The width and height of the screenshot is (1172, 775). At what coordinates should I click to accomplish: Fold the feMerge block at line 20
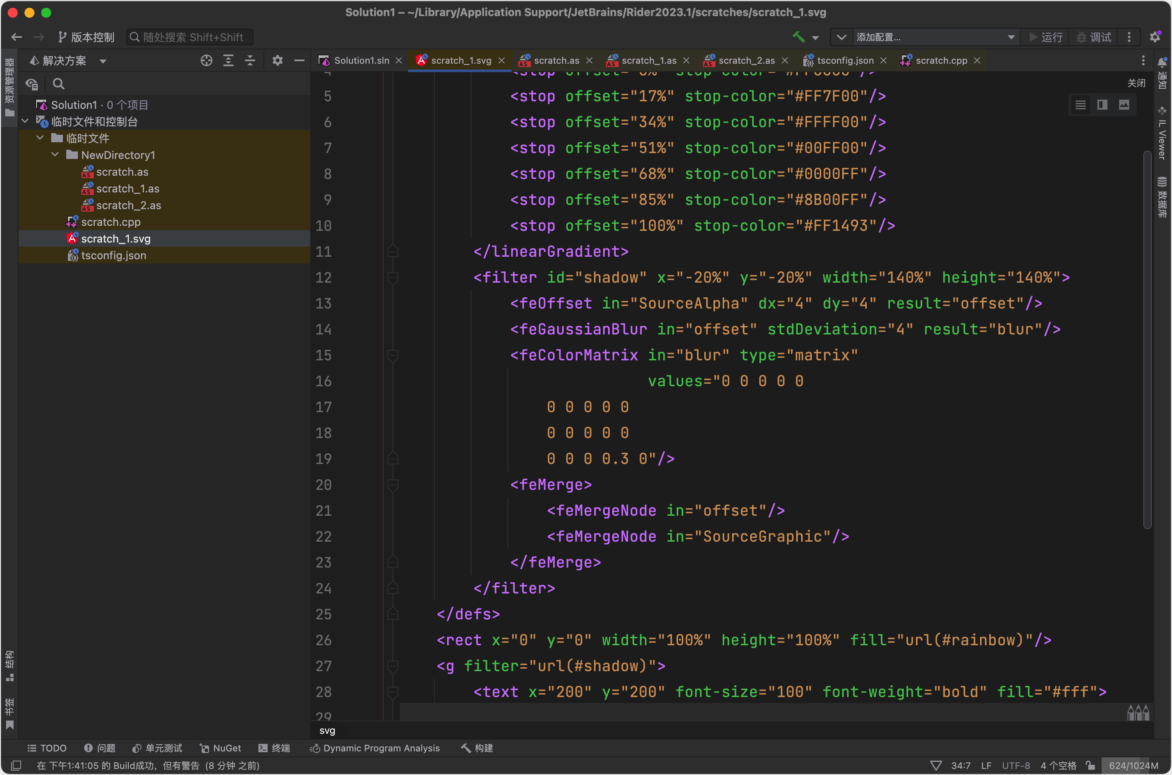click(393, 485)
